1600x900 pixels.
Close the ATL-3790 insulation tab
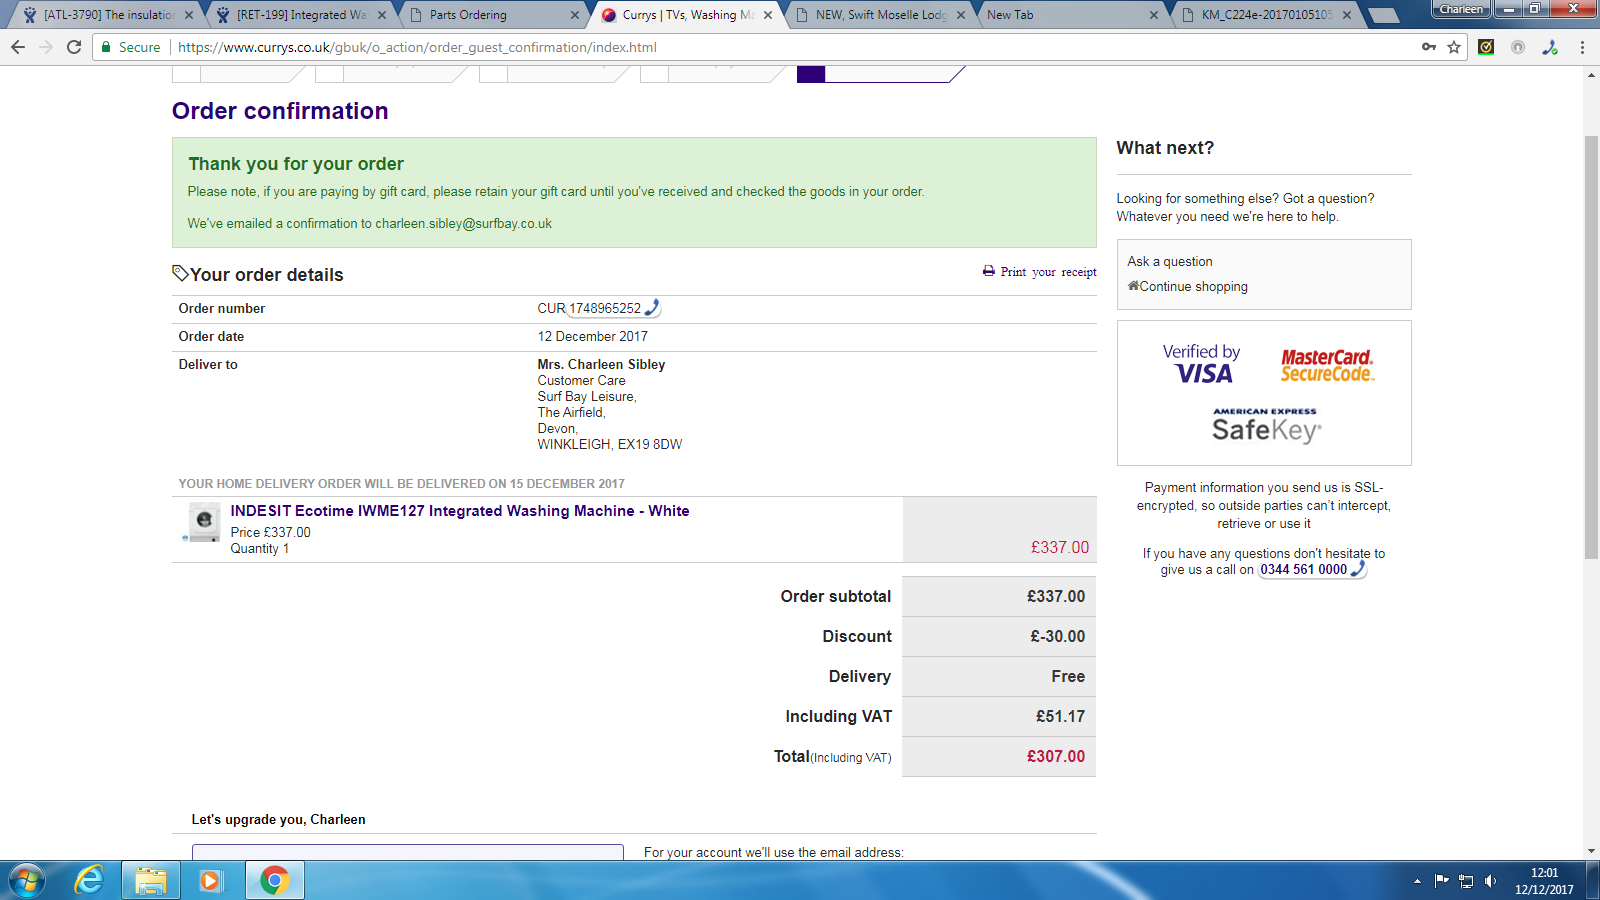coord(189,15)
